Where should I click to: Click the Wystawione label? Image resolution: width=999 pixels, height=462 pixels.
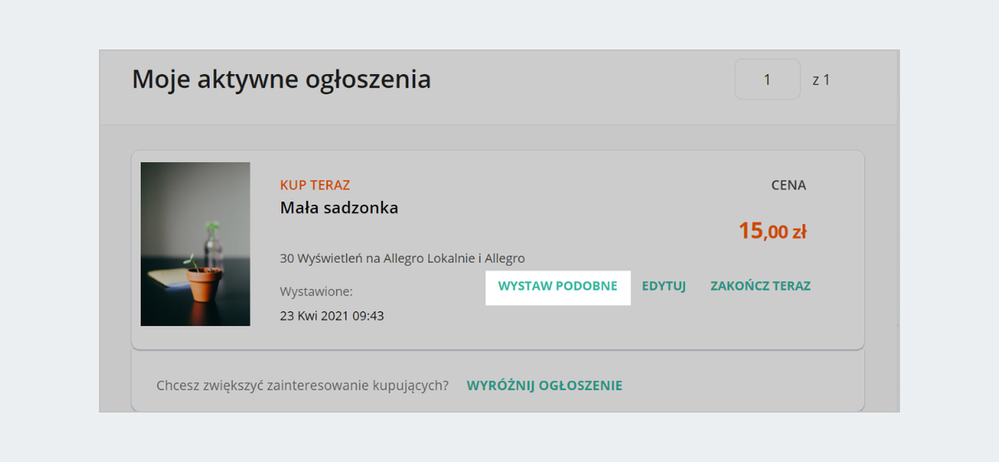tap(316, 292)
